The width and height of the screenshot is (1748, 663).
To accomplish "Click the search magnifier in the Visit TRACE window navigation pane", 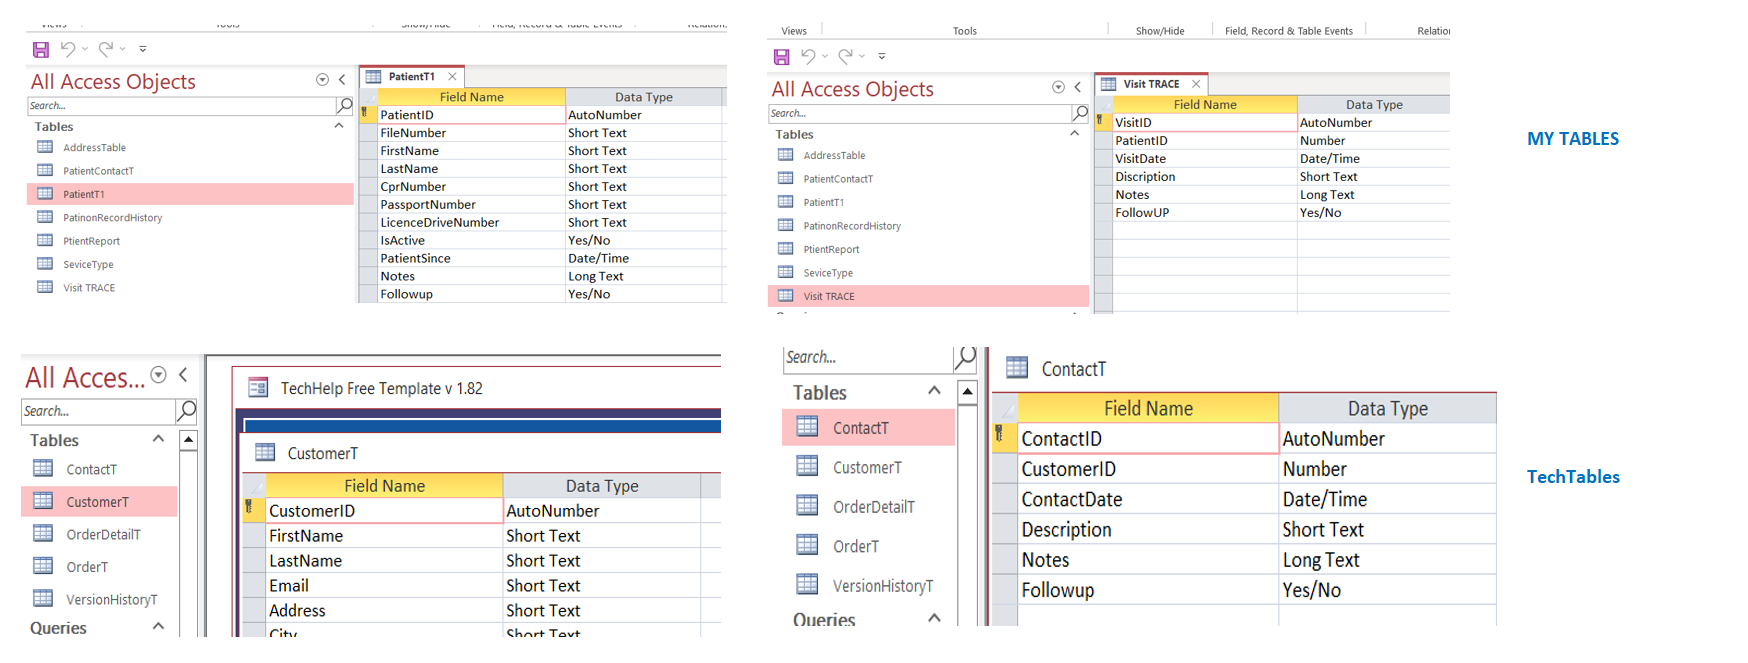I will tap(1080, 113).
